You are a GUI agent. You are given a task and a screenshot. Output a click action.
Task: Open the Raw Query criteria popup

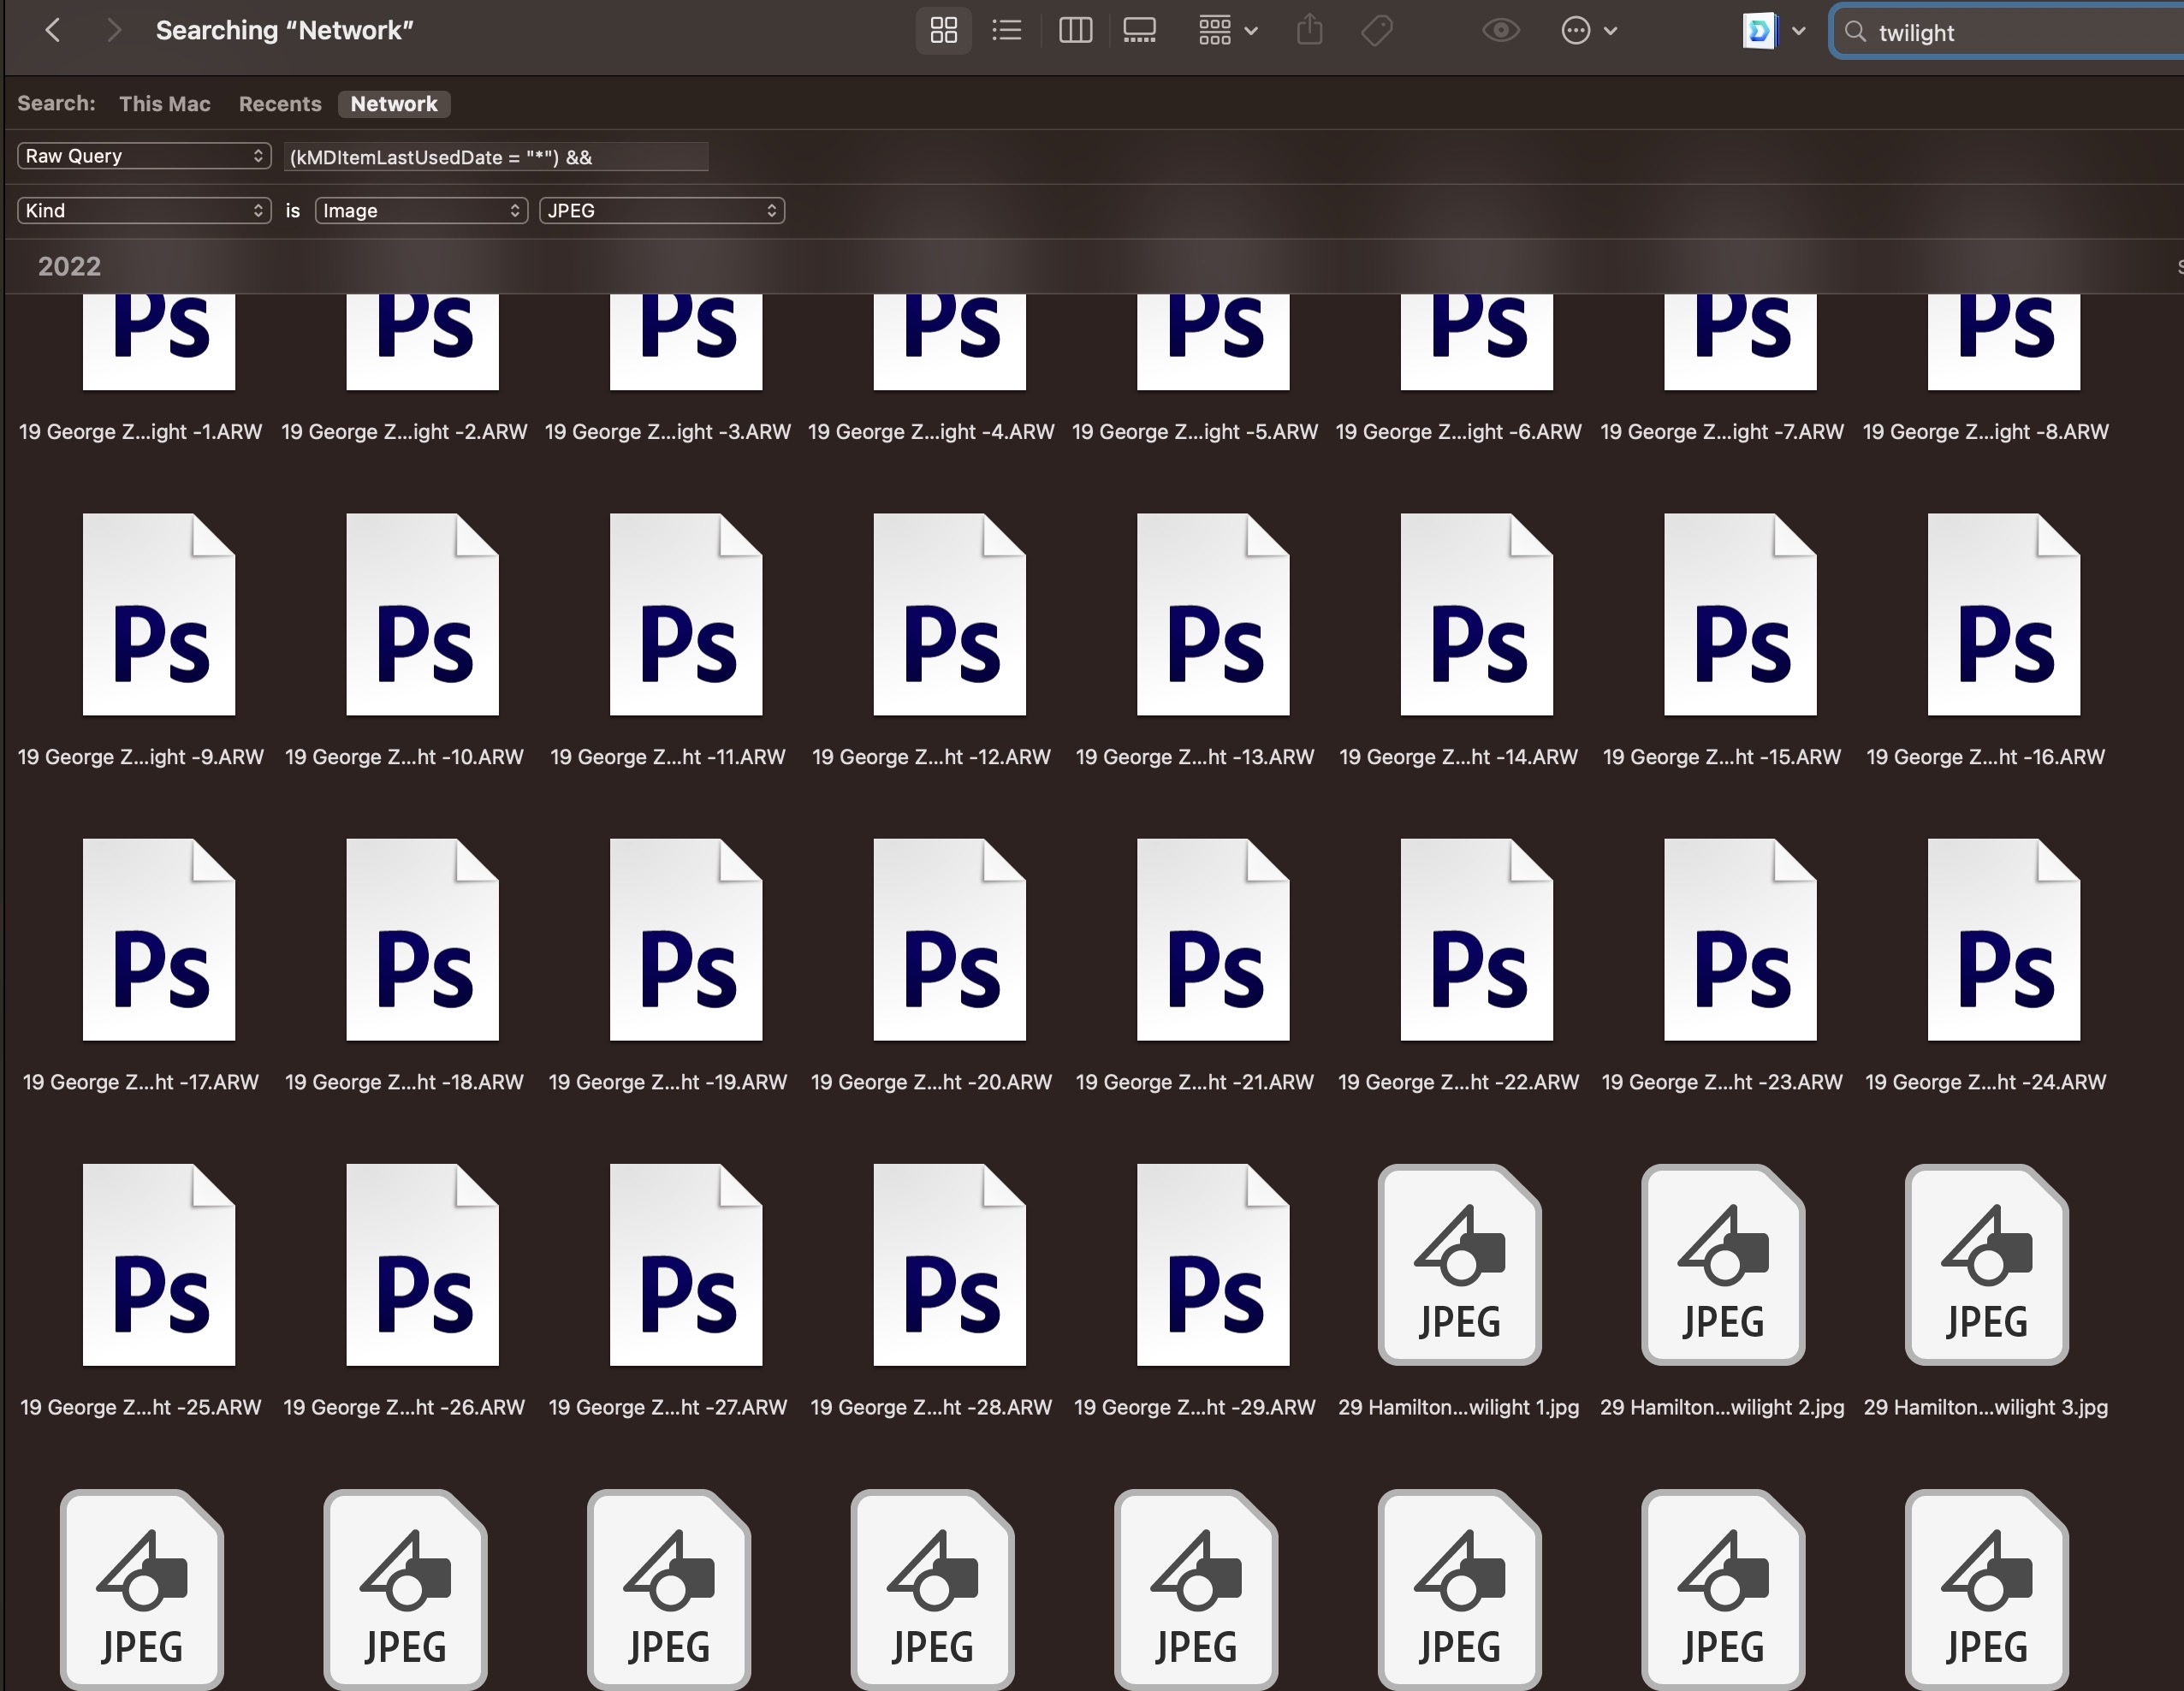pos(144,156)
